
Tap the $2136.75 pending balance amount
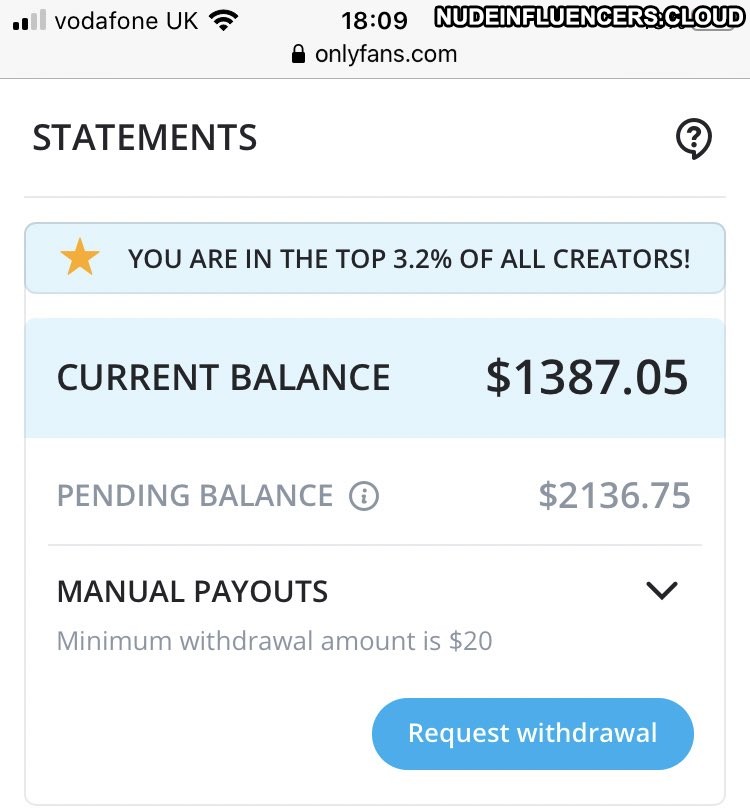tap(614, 496)
